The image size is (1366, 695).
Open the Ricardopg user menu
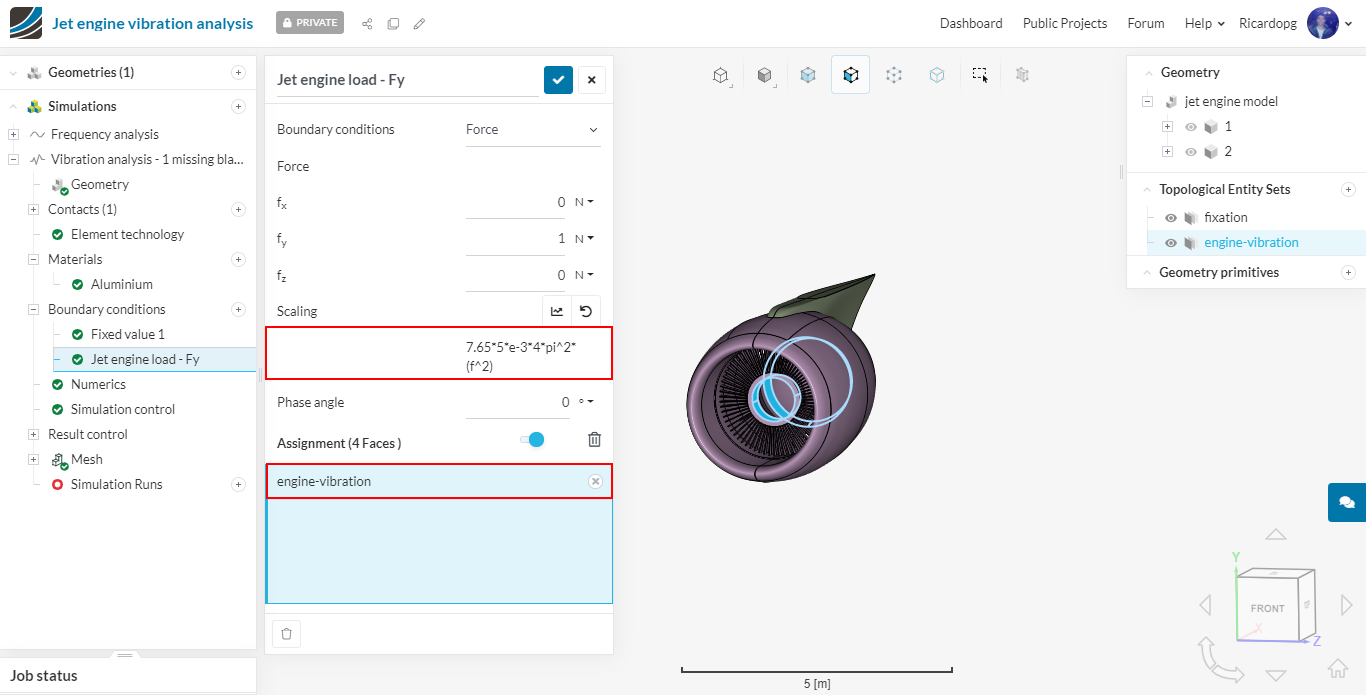coord(1298,23)
